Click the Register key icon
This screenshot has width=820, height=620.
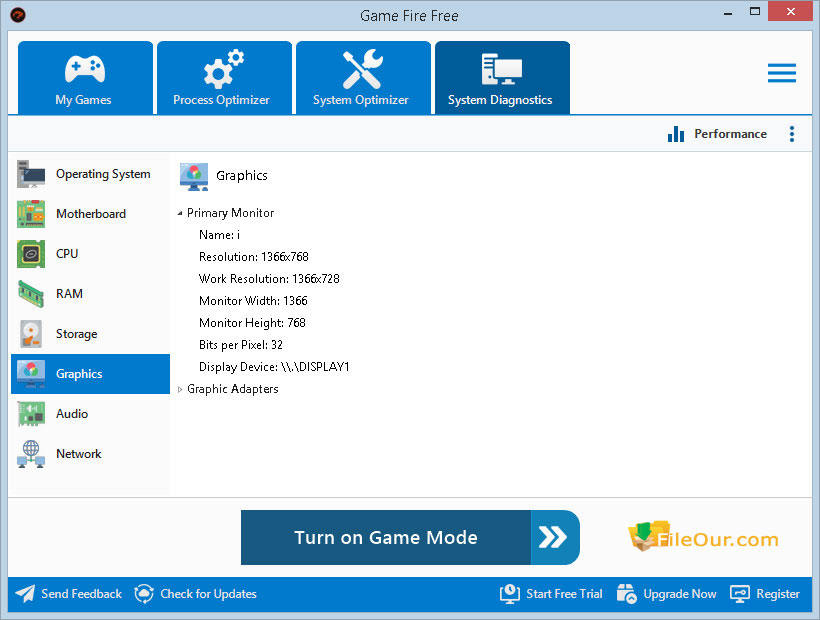click(x=739, y=594)
